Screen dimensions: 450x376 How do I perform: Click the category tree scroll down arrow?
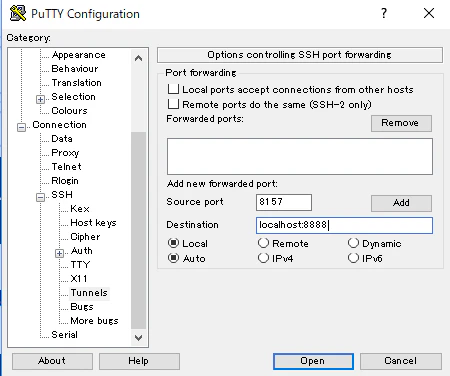coord(138,338)
